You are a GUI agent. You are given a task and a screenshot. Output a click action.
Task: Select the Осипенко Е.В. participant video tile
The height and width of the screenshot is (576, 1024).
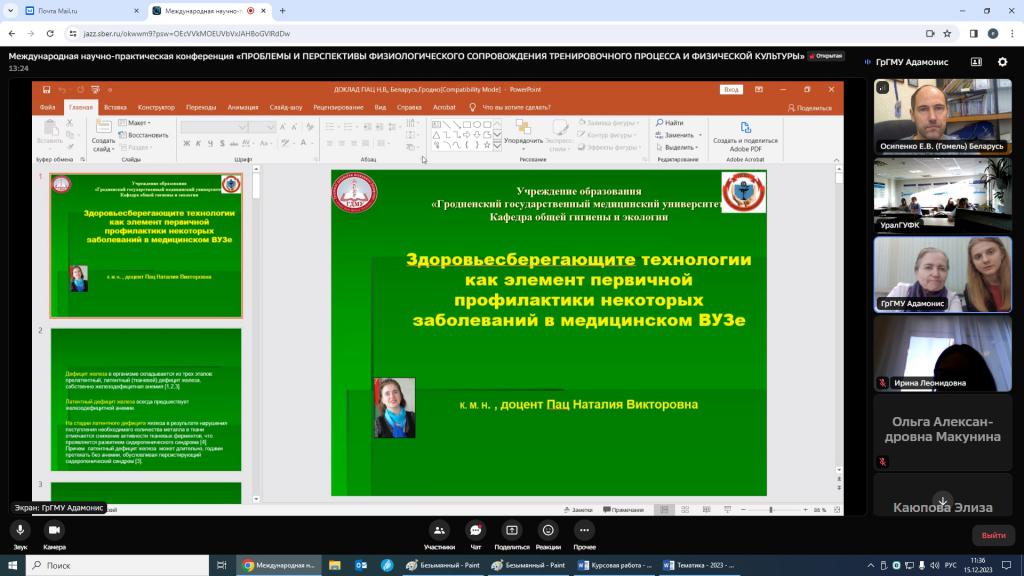tap(943, 116)
